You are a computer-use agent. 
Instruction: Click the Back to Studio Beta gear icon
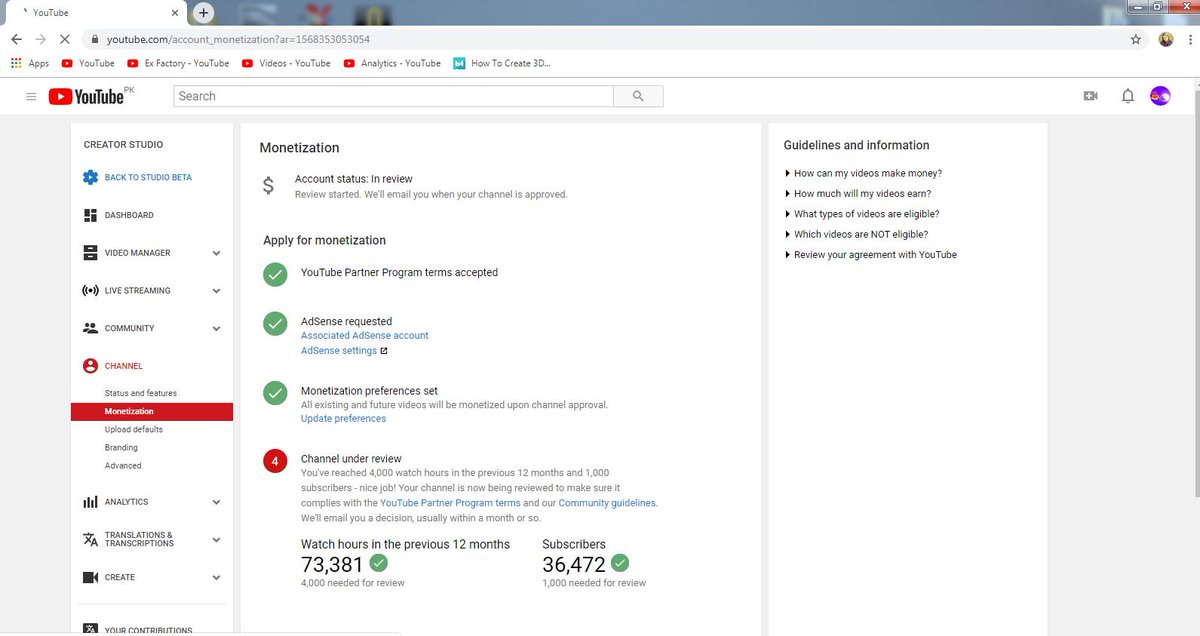tap(90, 177)
